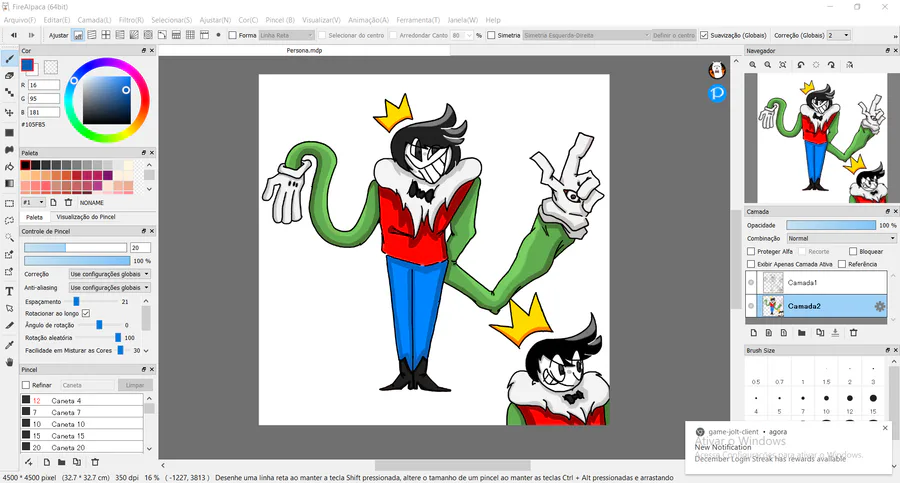This screenshot has height=483, width=900.
Task: Select the Move tool
Action: click(x=9, y=113)
